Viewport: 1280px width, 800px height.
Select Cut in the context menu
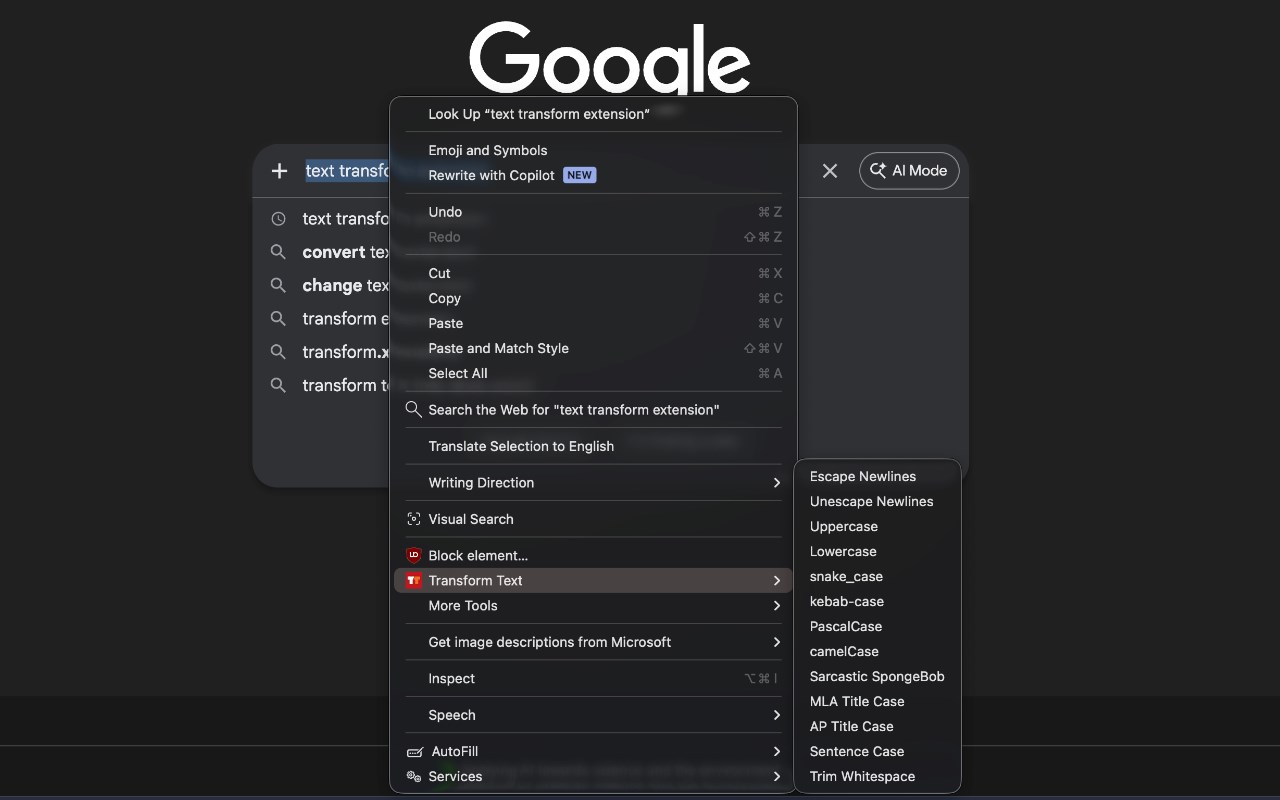click(x=593, y=273)
